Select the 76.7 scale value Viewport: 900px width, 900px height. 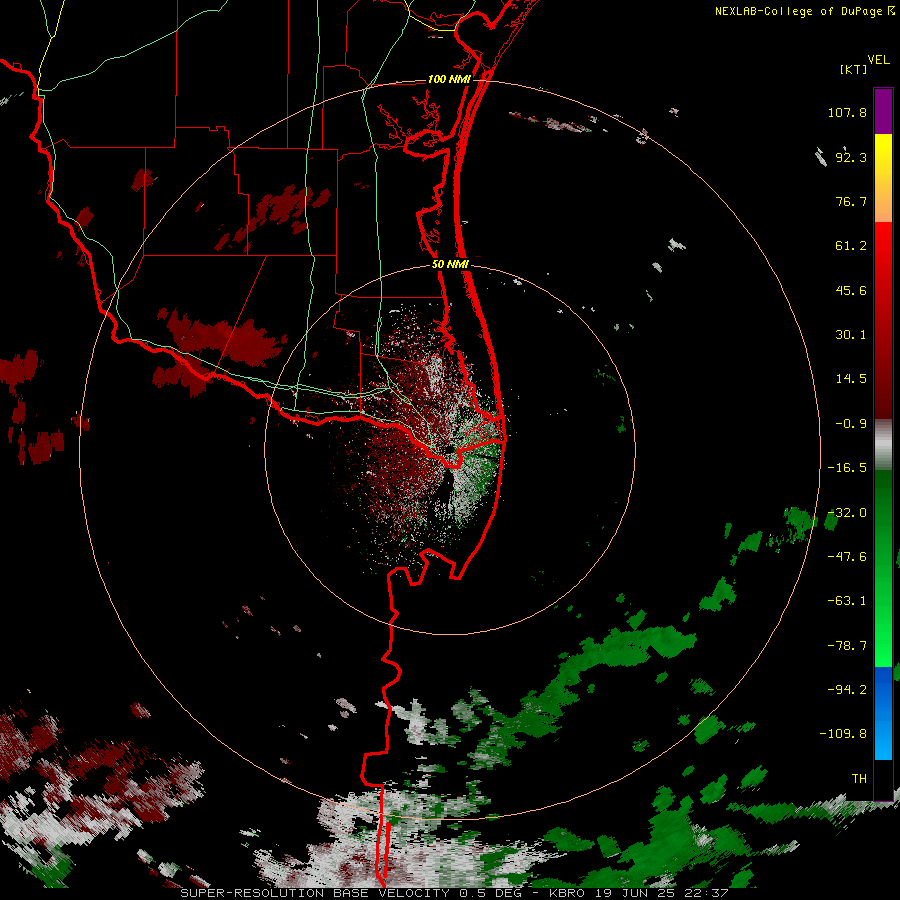coord(851,201)
